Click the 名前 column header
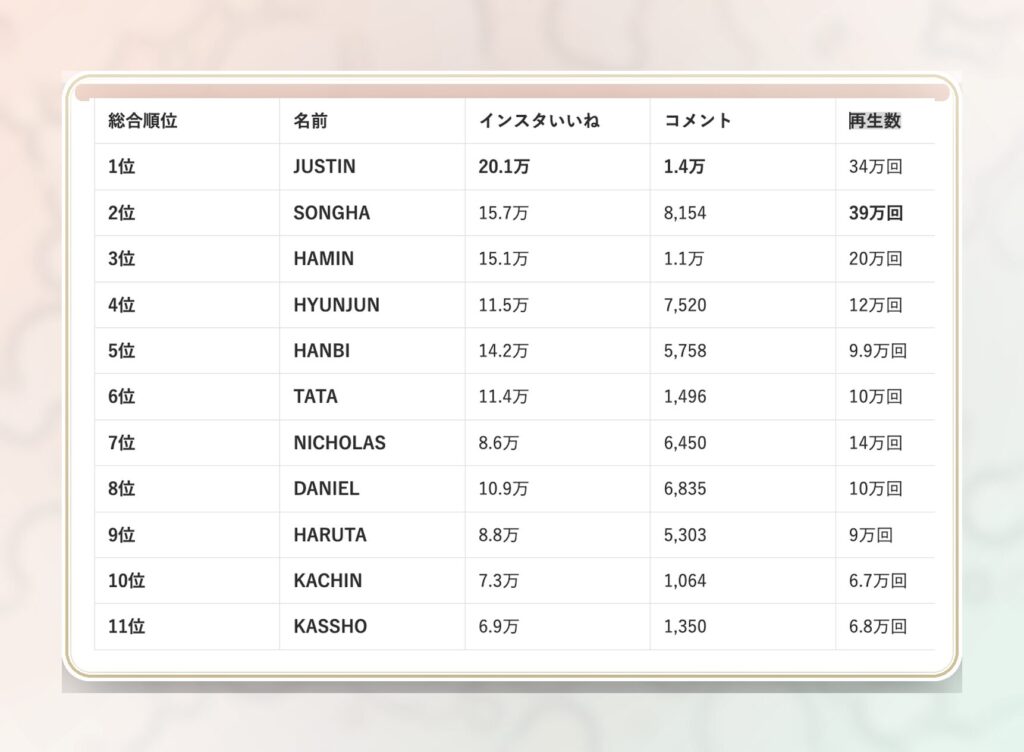Screen dimensions: 1024x752 tap(310, 121)
